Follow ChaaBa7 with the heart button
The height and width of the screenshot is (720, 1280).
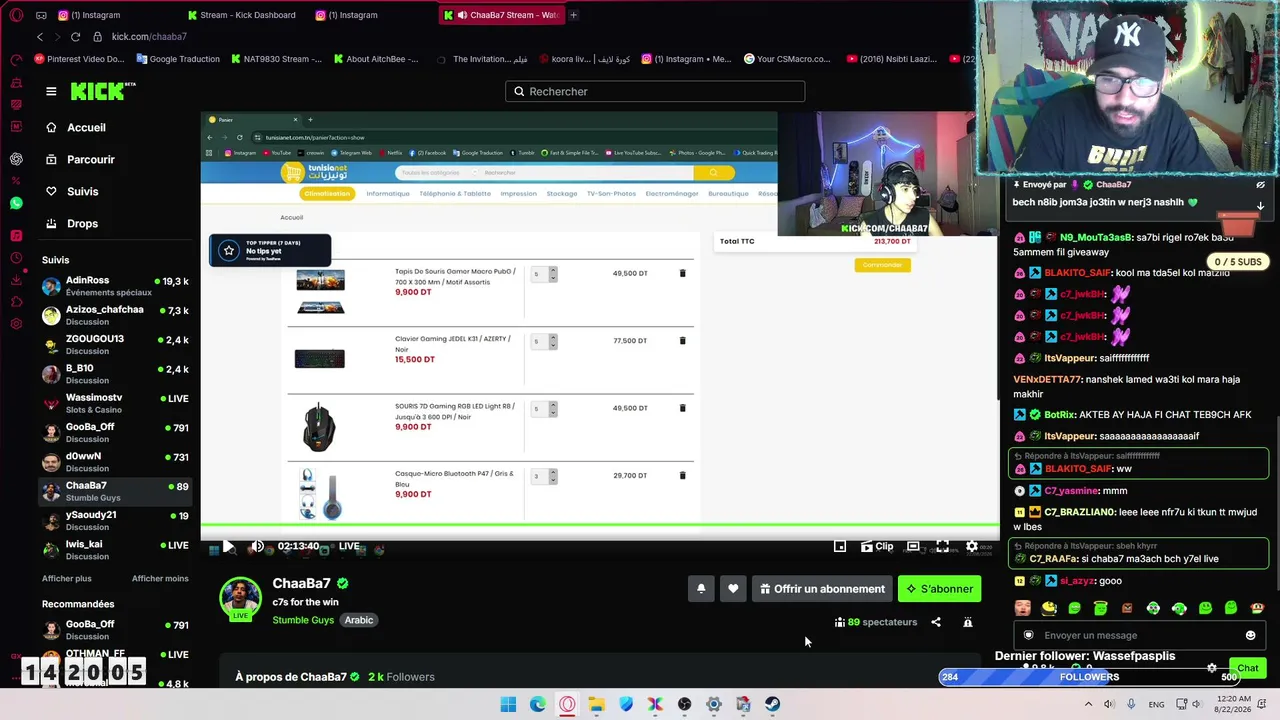pos(733,589)
